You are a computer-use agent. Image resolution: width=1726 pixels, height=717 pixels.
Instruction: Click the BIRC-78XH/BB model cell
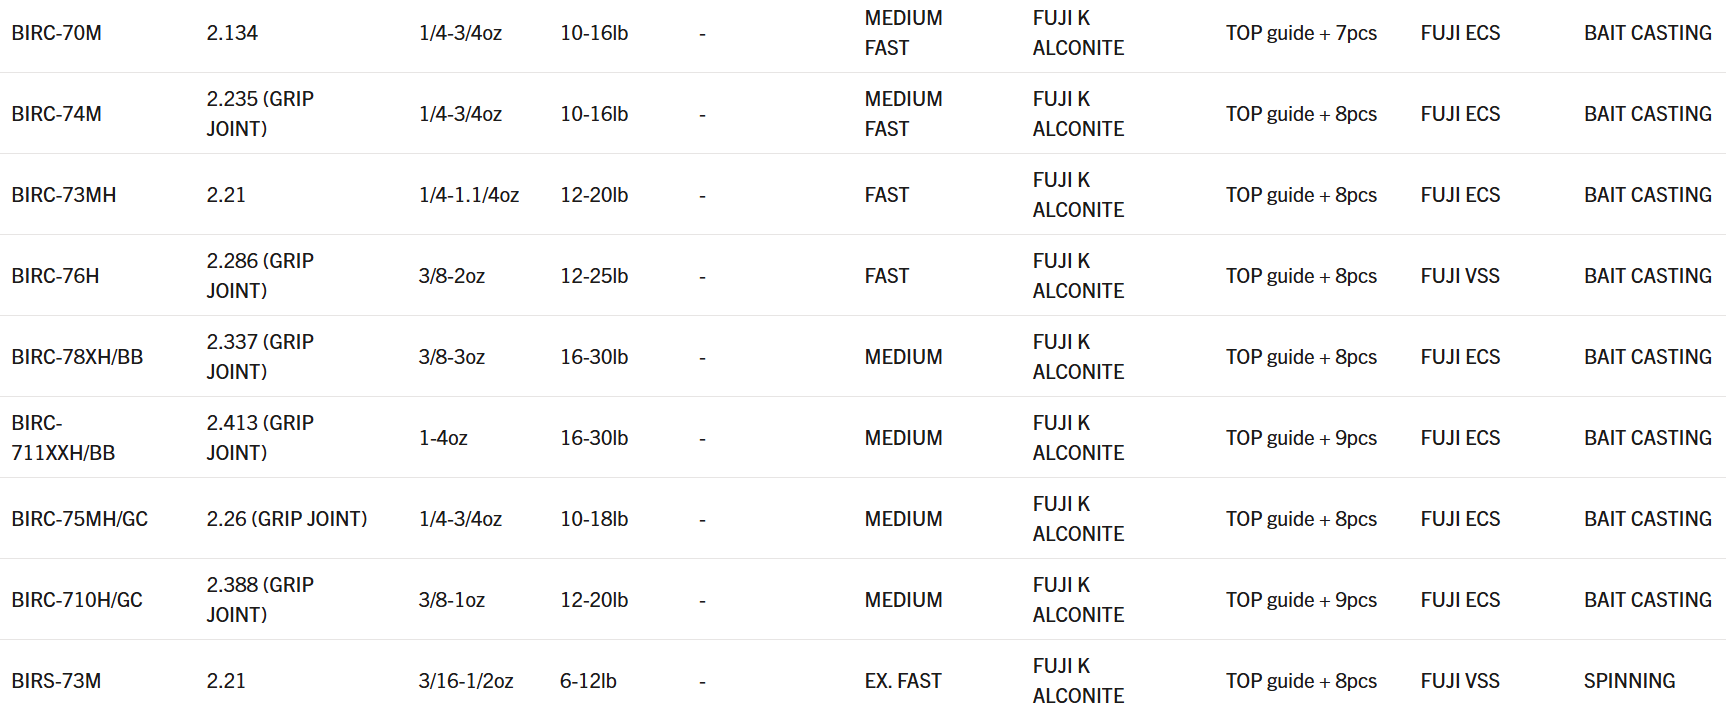point(77,357)
